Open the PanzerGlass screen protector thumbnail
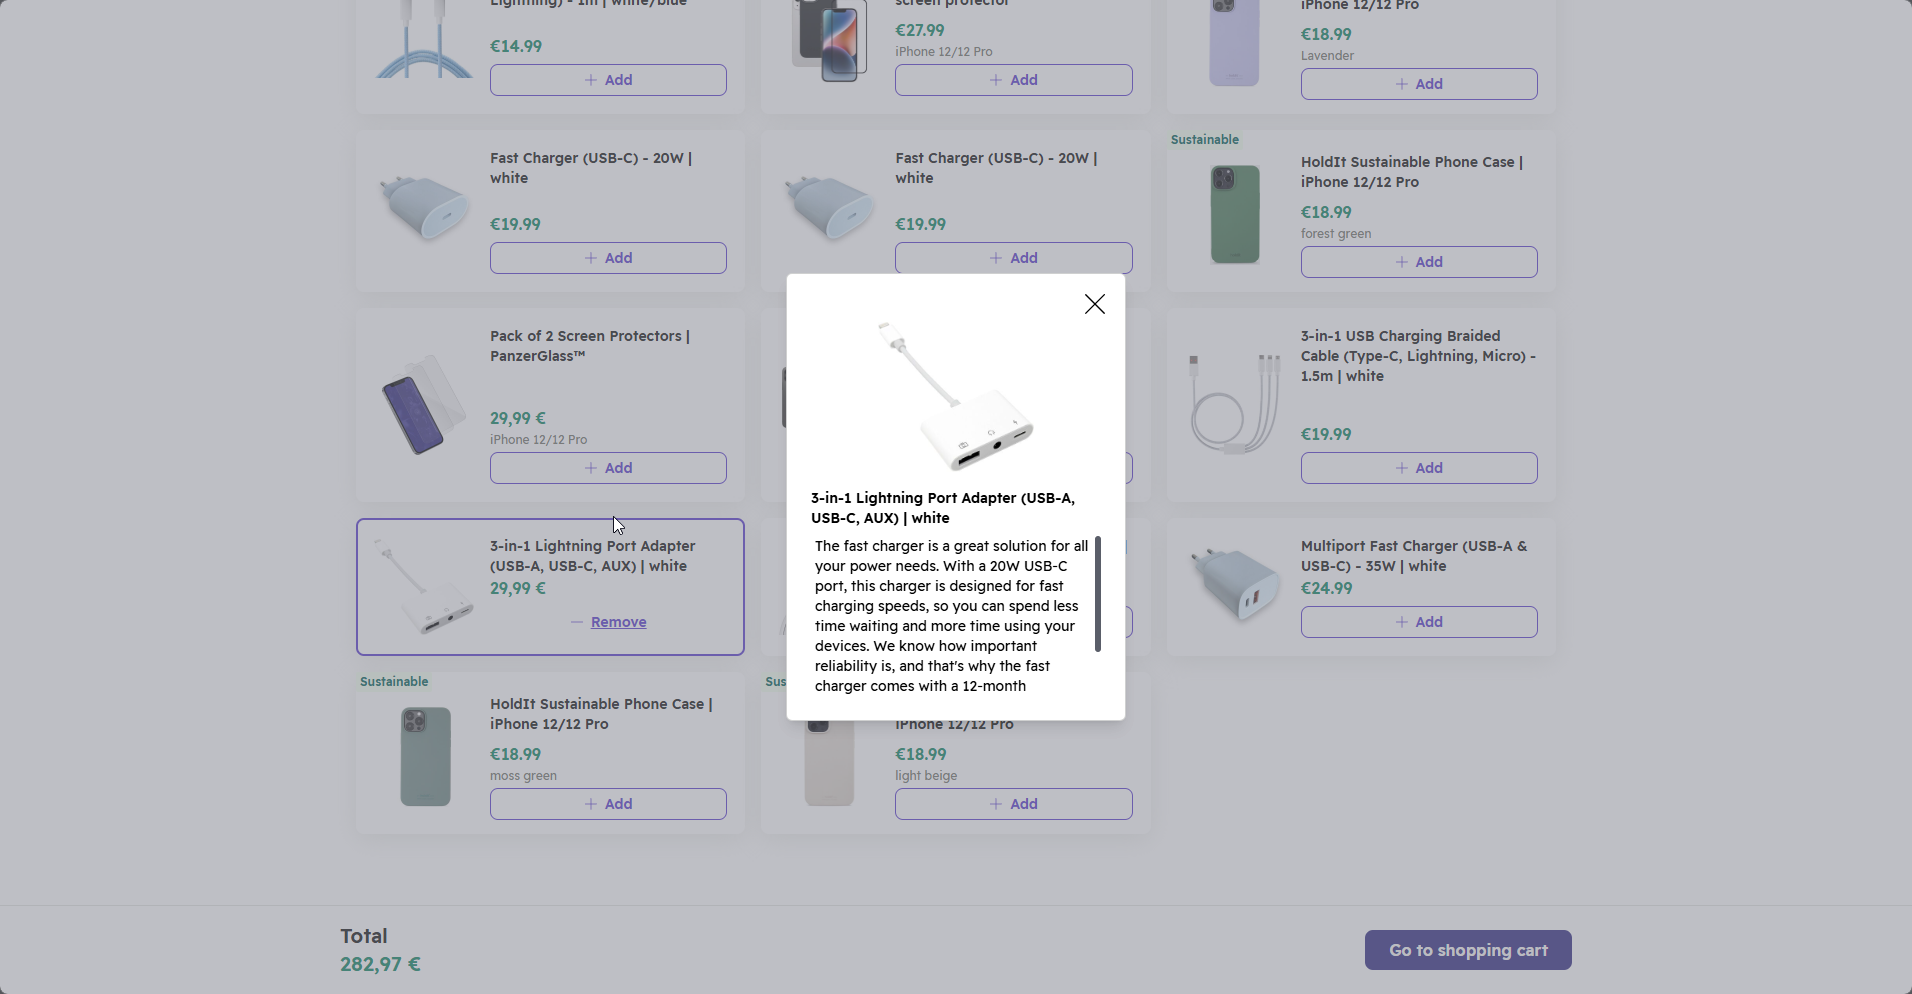 coord(425,404)
